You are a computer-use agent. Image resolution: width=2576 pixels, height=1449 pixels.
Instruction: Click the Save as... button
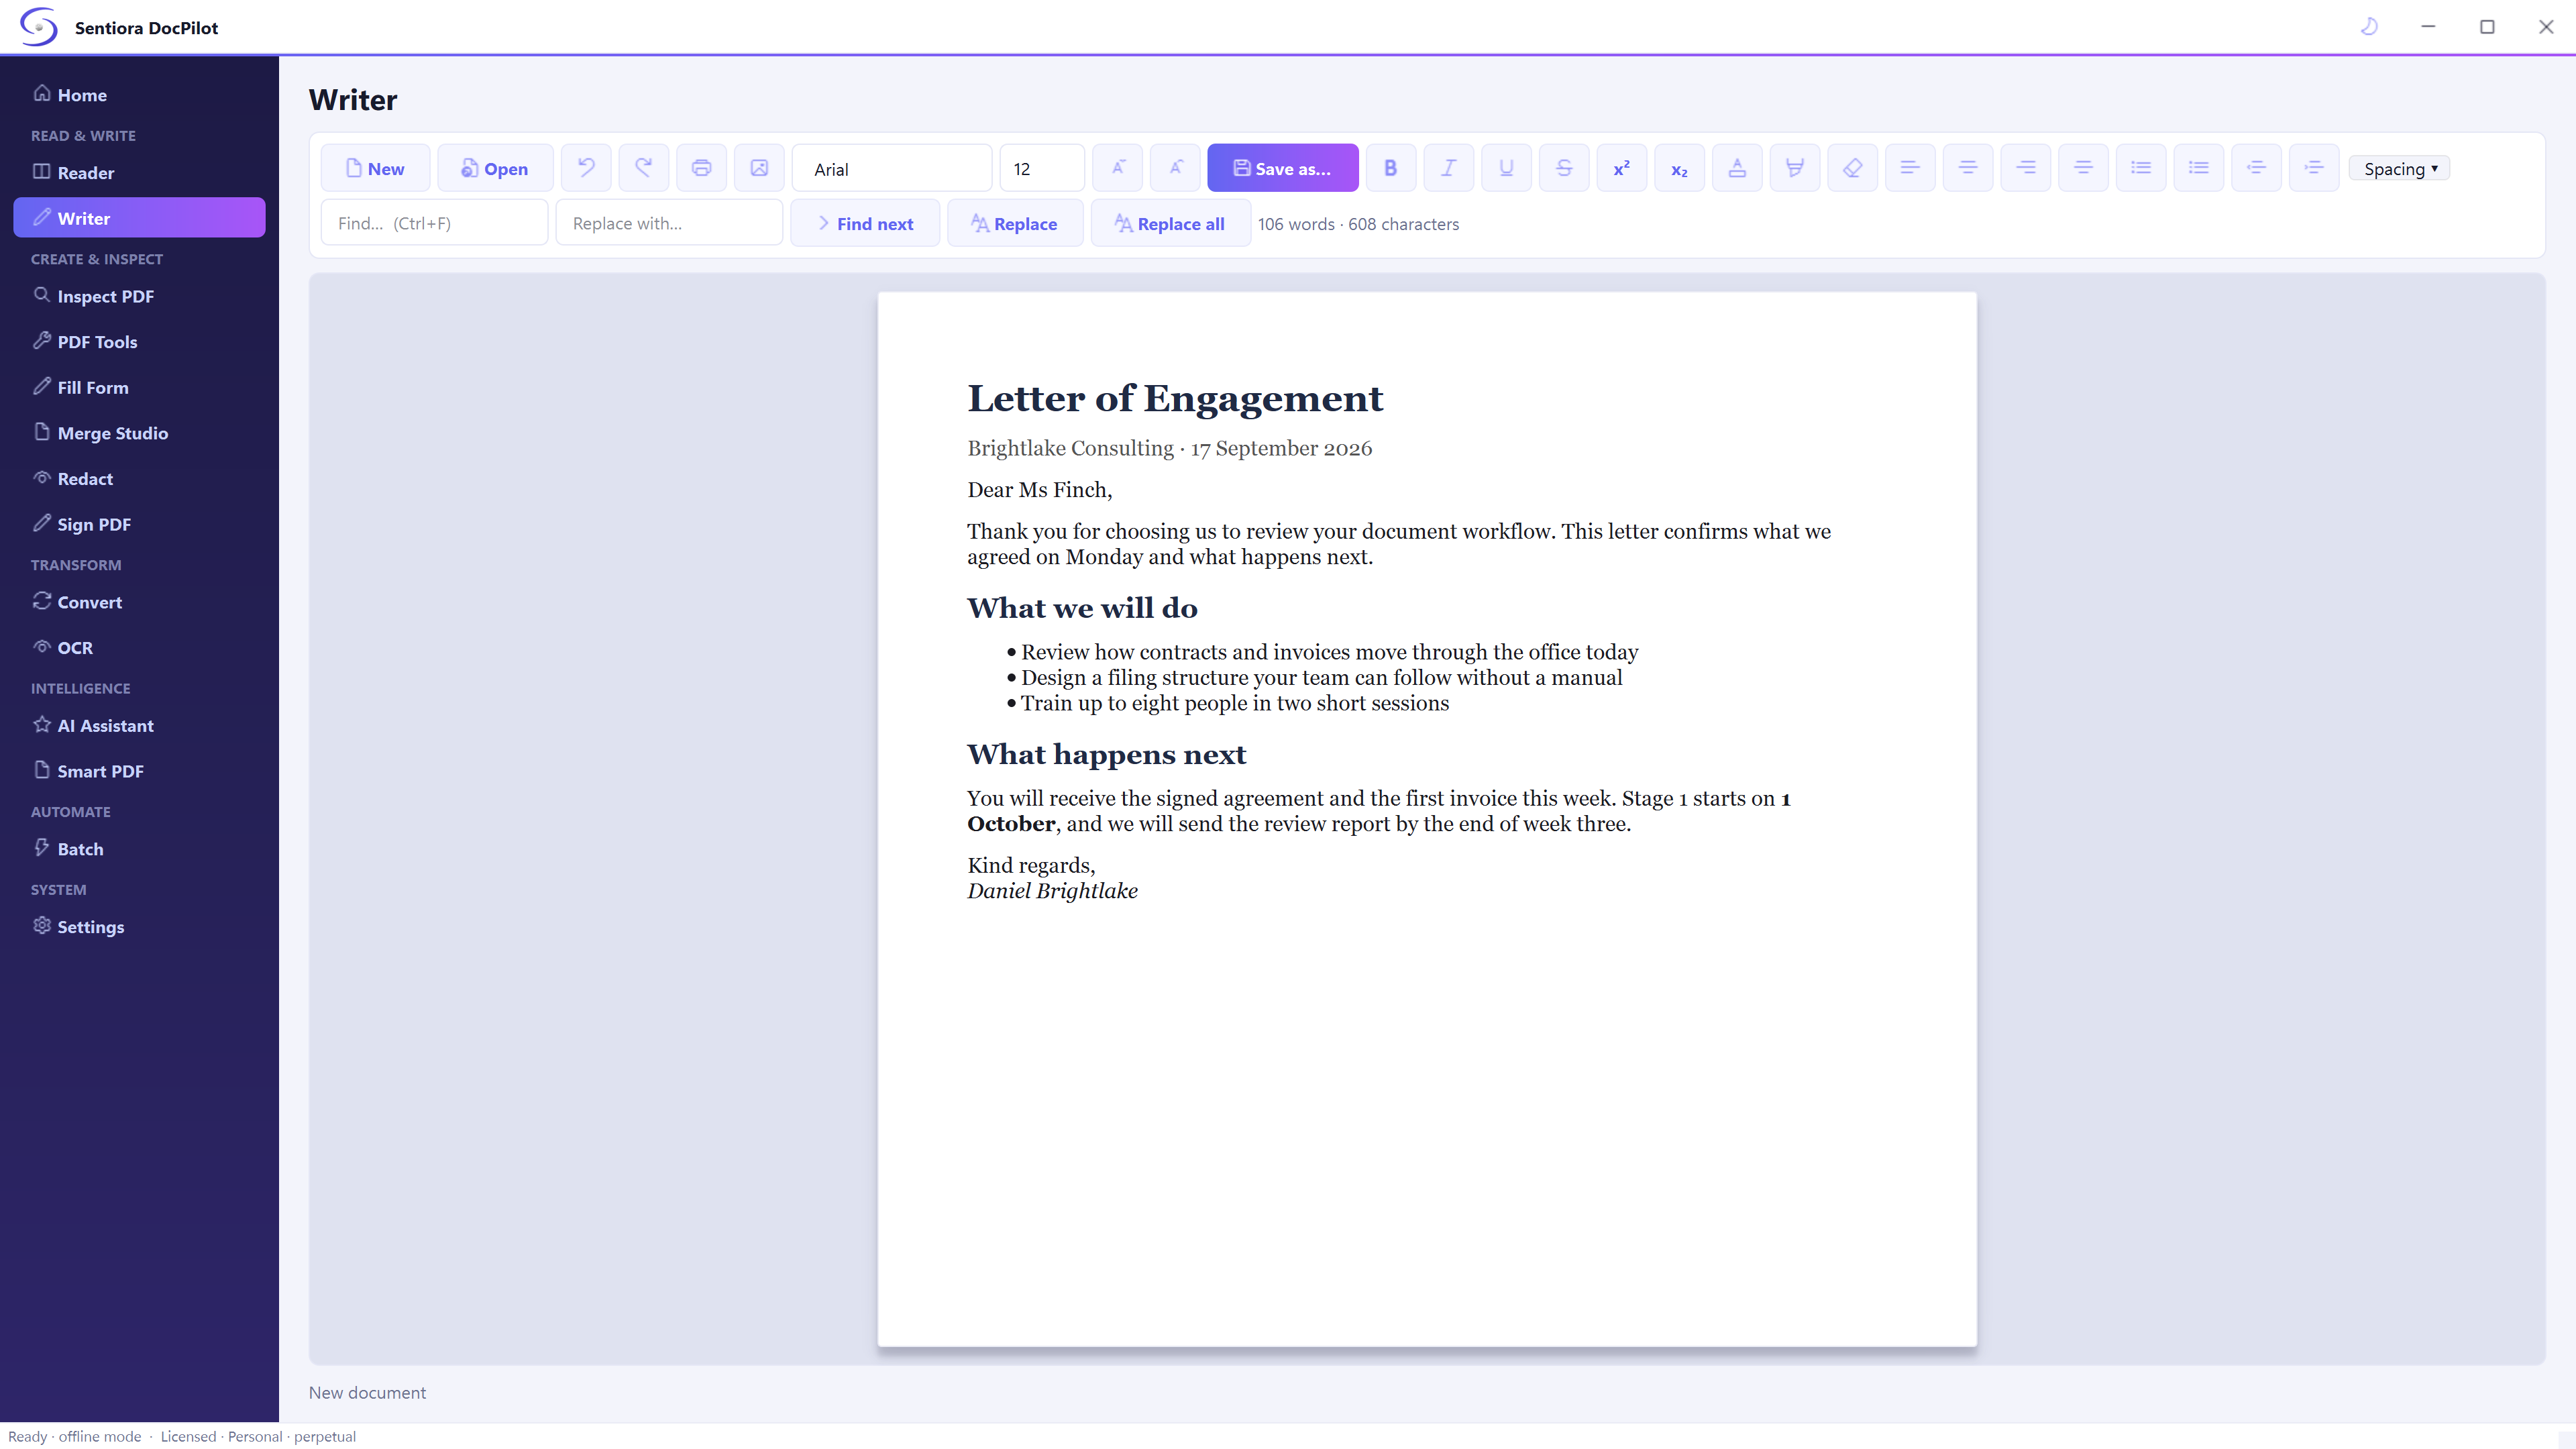tap(1283, 168)
